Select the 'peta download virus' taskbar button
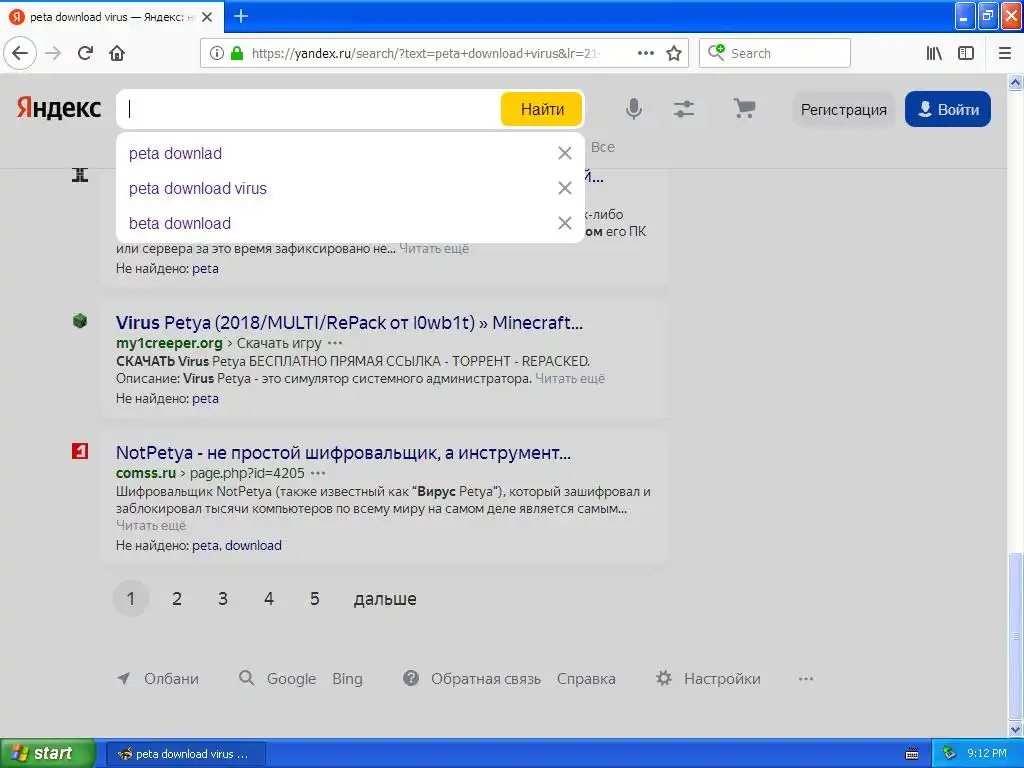1024x768 pixels. (x=185, y=754)
